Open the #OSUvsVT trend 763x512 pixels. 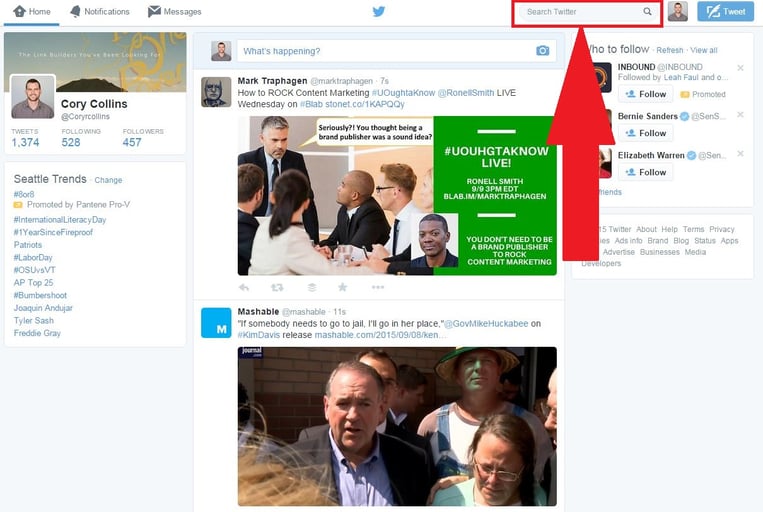click(35, 270)
